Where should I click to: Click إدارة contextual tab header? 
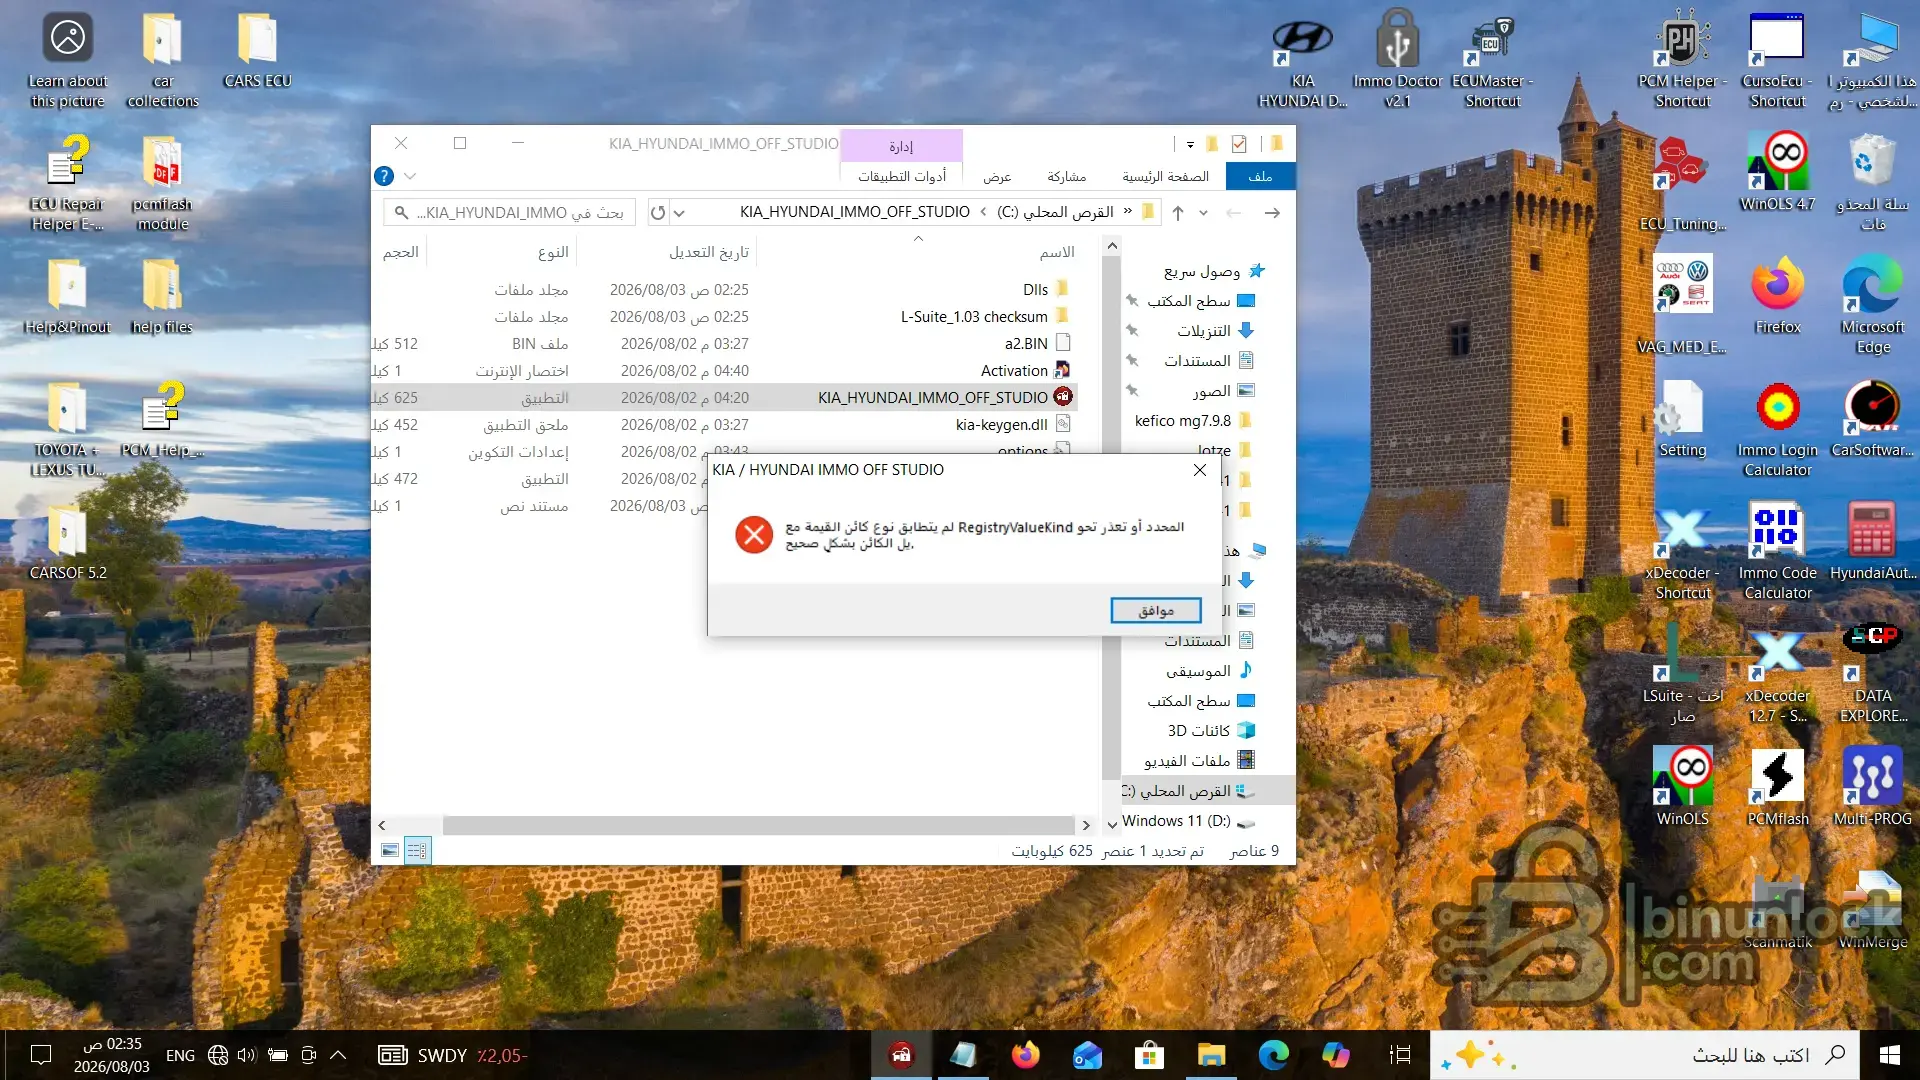(901, 146)
